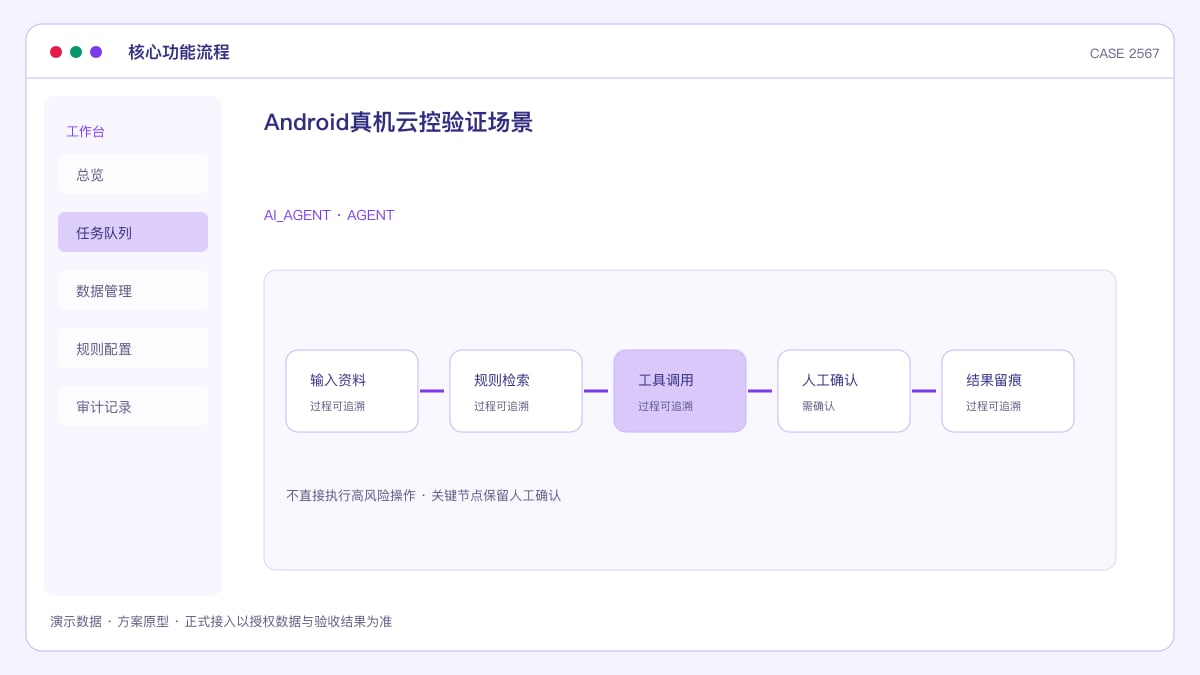Click the purple window dot
1200x675 pixels.
click(x=96, y=52)
